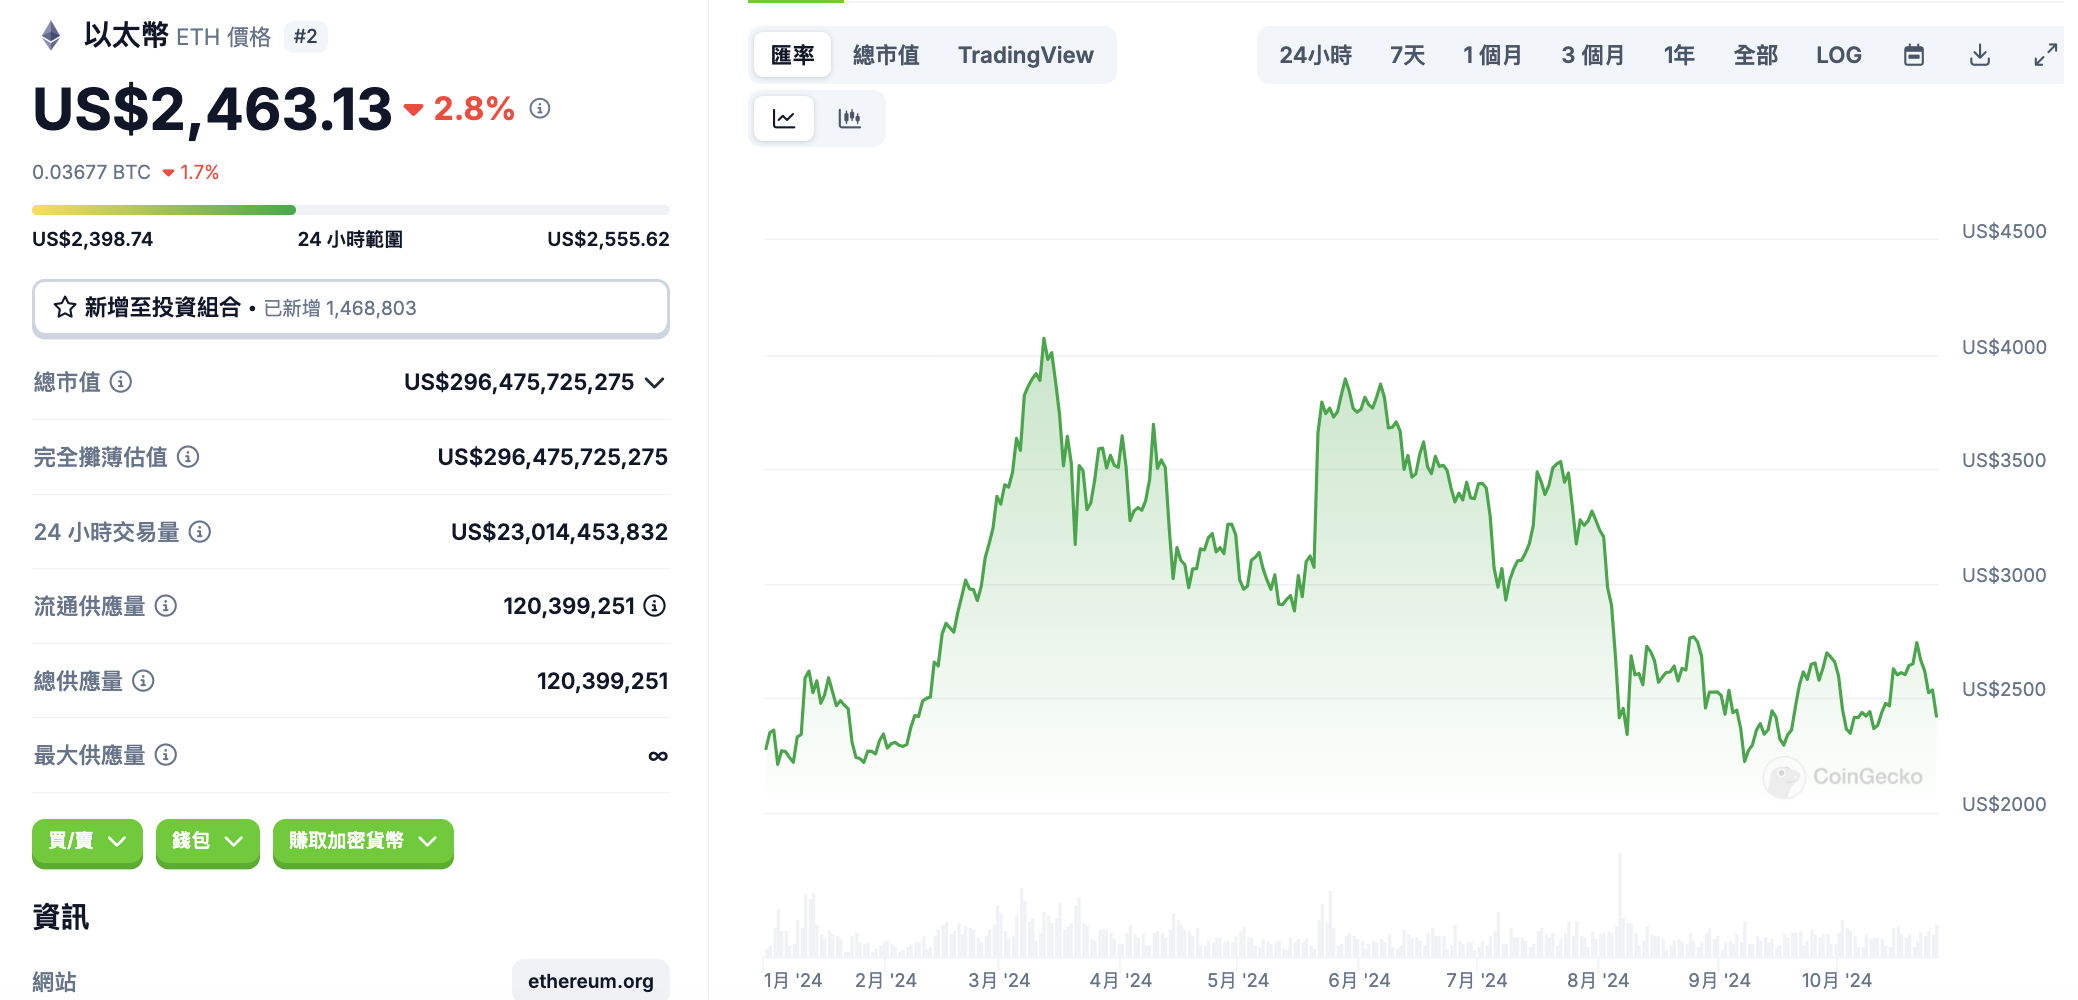Switch to the 總市值 chart tab

point(886,55)
